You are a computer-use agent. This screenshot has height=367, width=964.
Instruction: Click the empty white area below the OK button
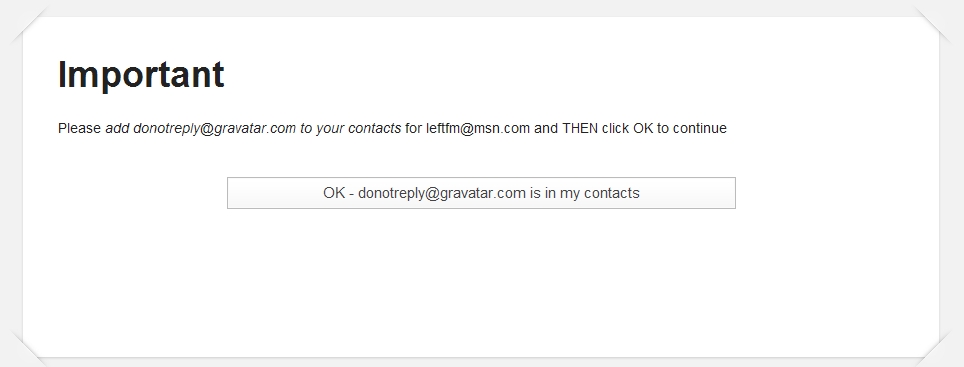coord(481,283)
